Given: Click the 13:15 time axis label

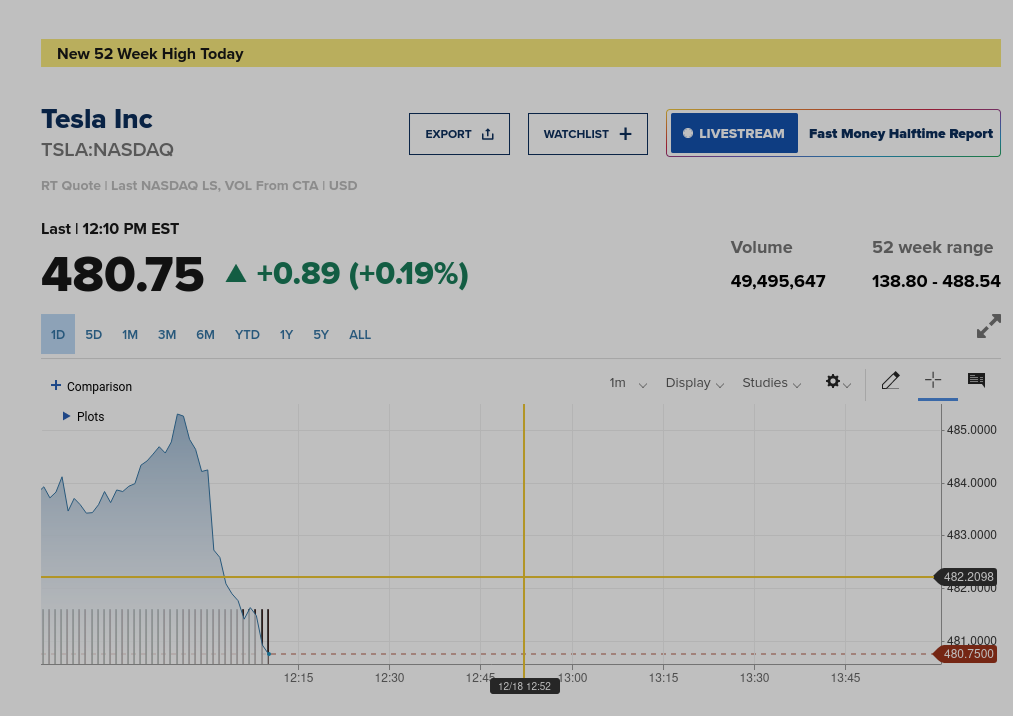Looking at the screenshot, I should click(663, 678).
